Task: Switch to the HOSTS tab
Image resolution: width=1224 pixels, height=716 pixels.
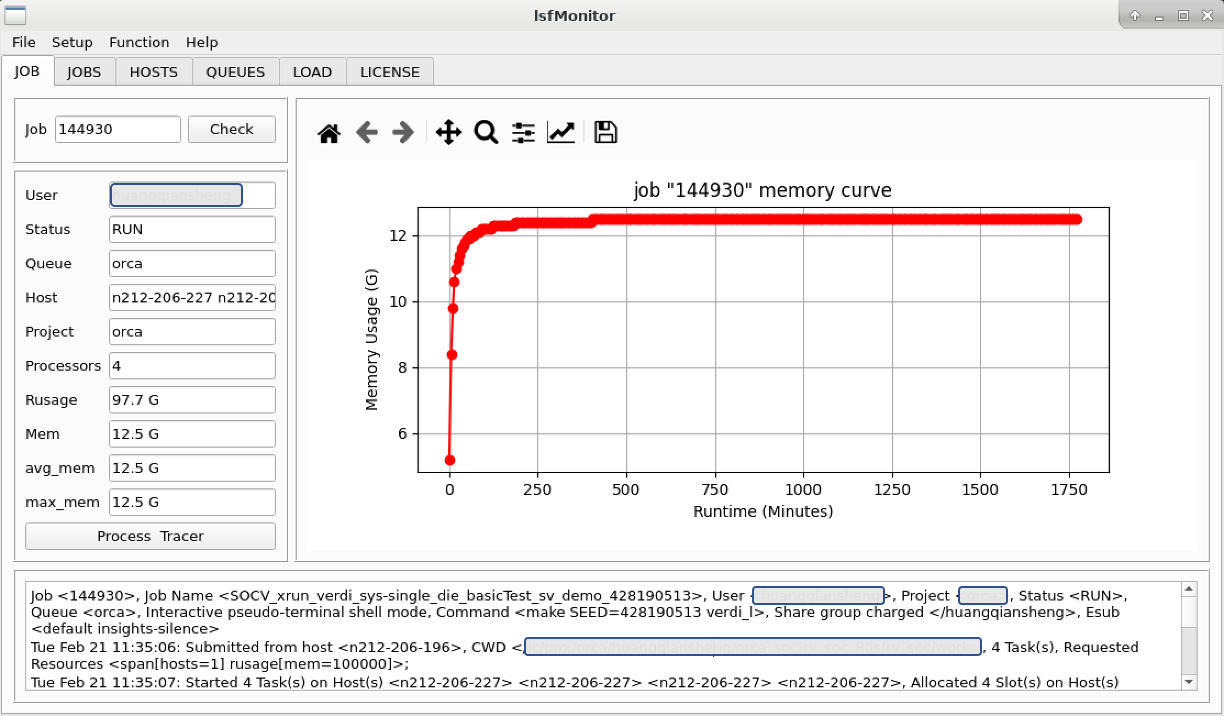Action: click(153, 71)
